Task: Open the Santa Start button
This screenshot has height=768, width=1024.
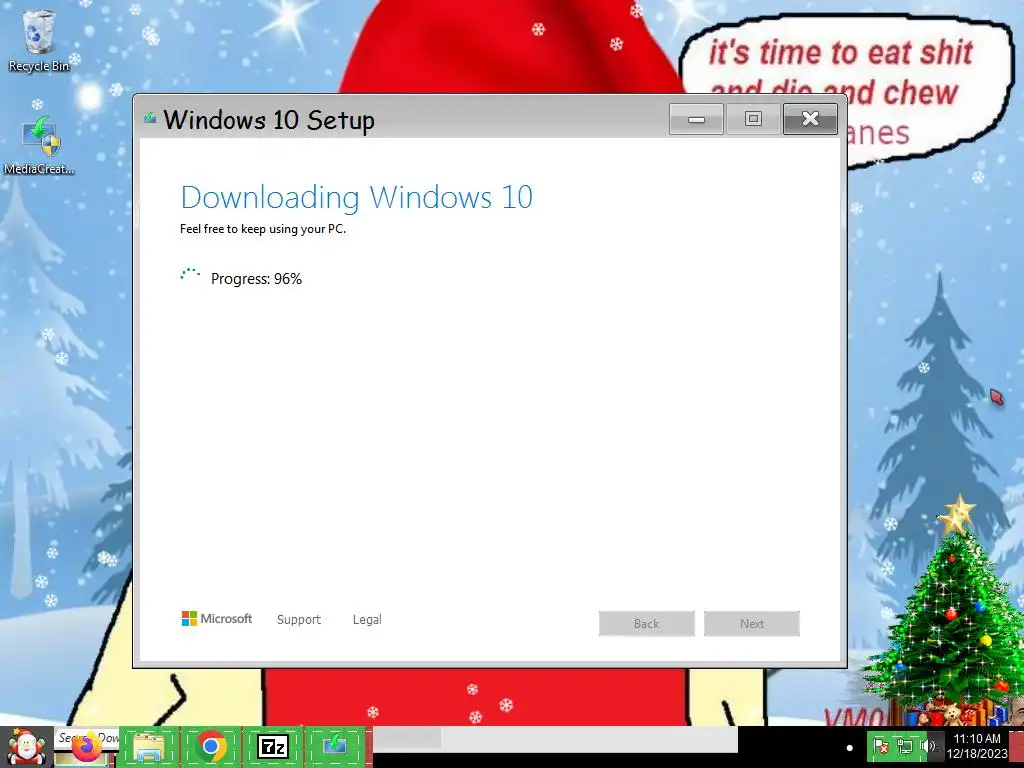Action: 26,746
